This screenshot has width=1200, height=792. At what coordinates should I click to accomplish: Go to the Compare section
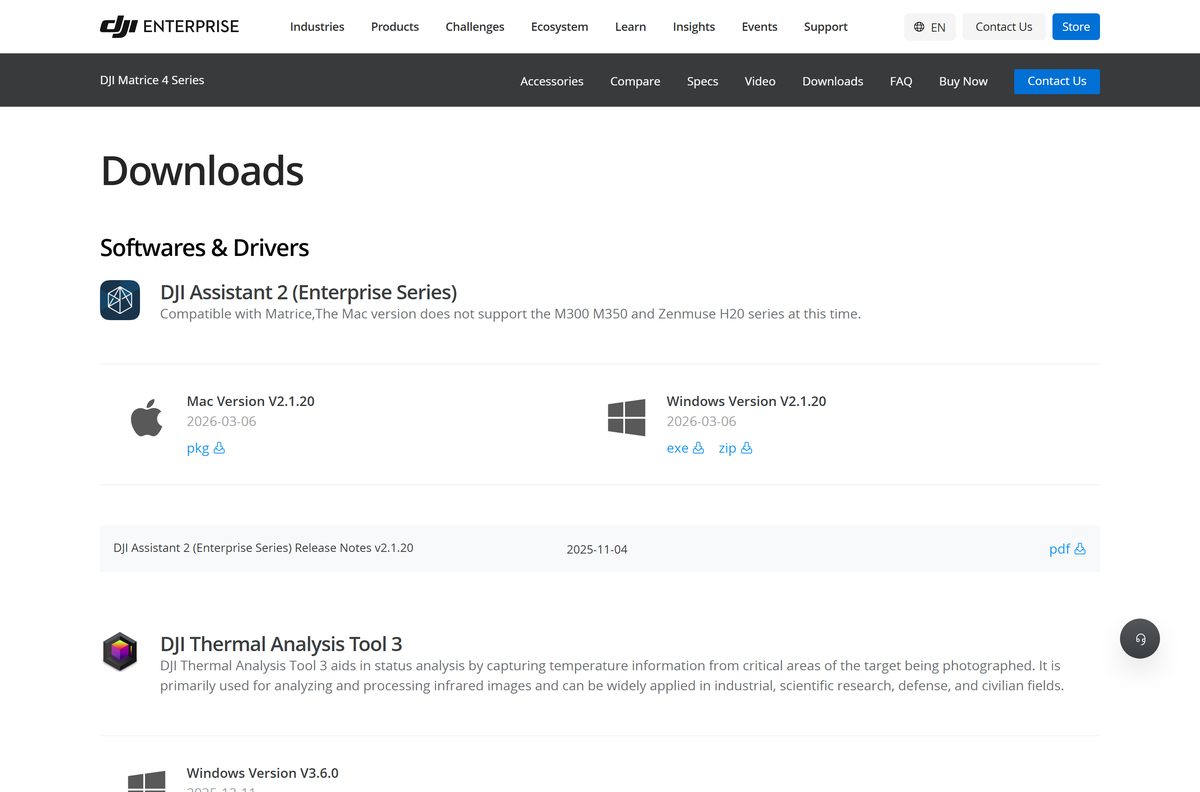click(635, 81)
